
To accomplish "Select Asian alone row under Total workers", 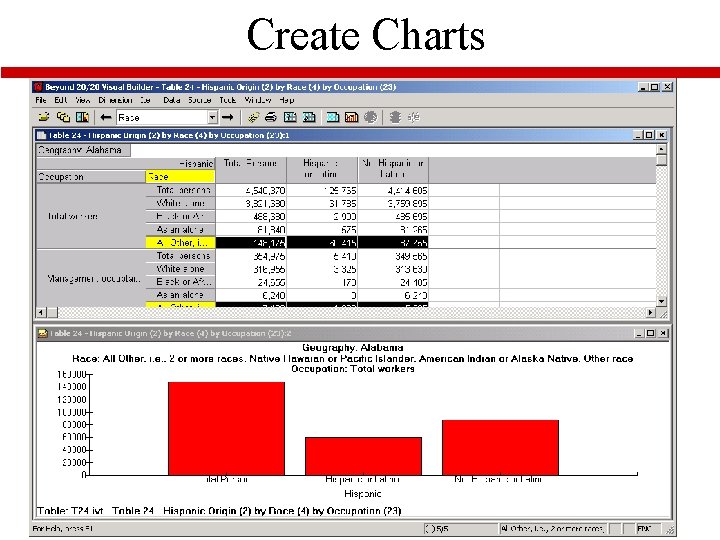I will click(180, 229).
